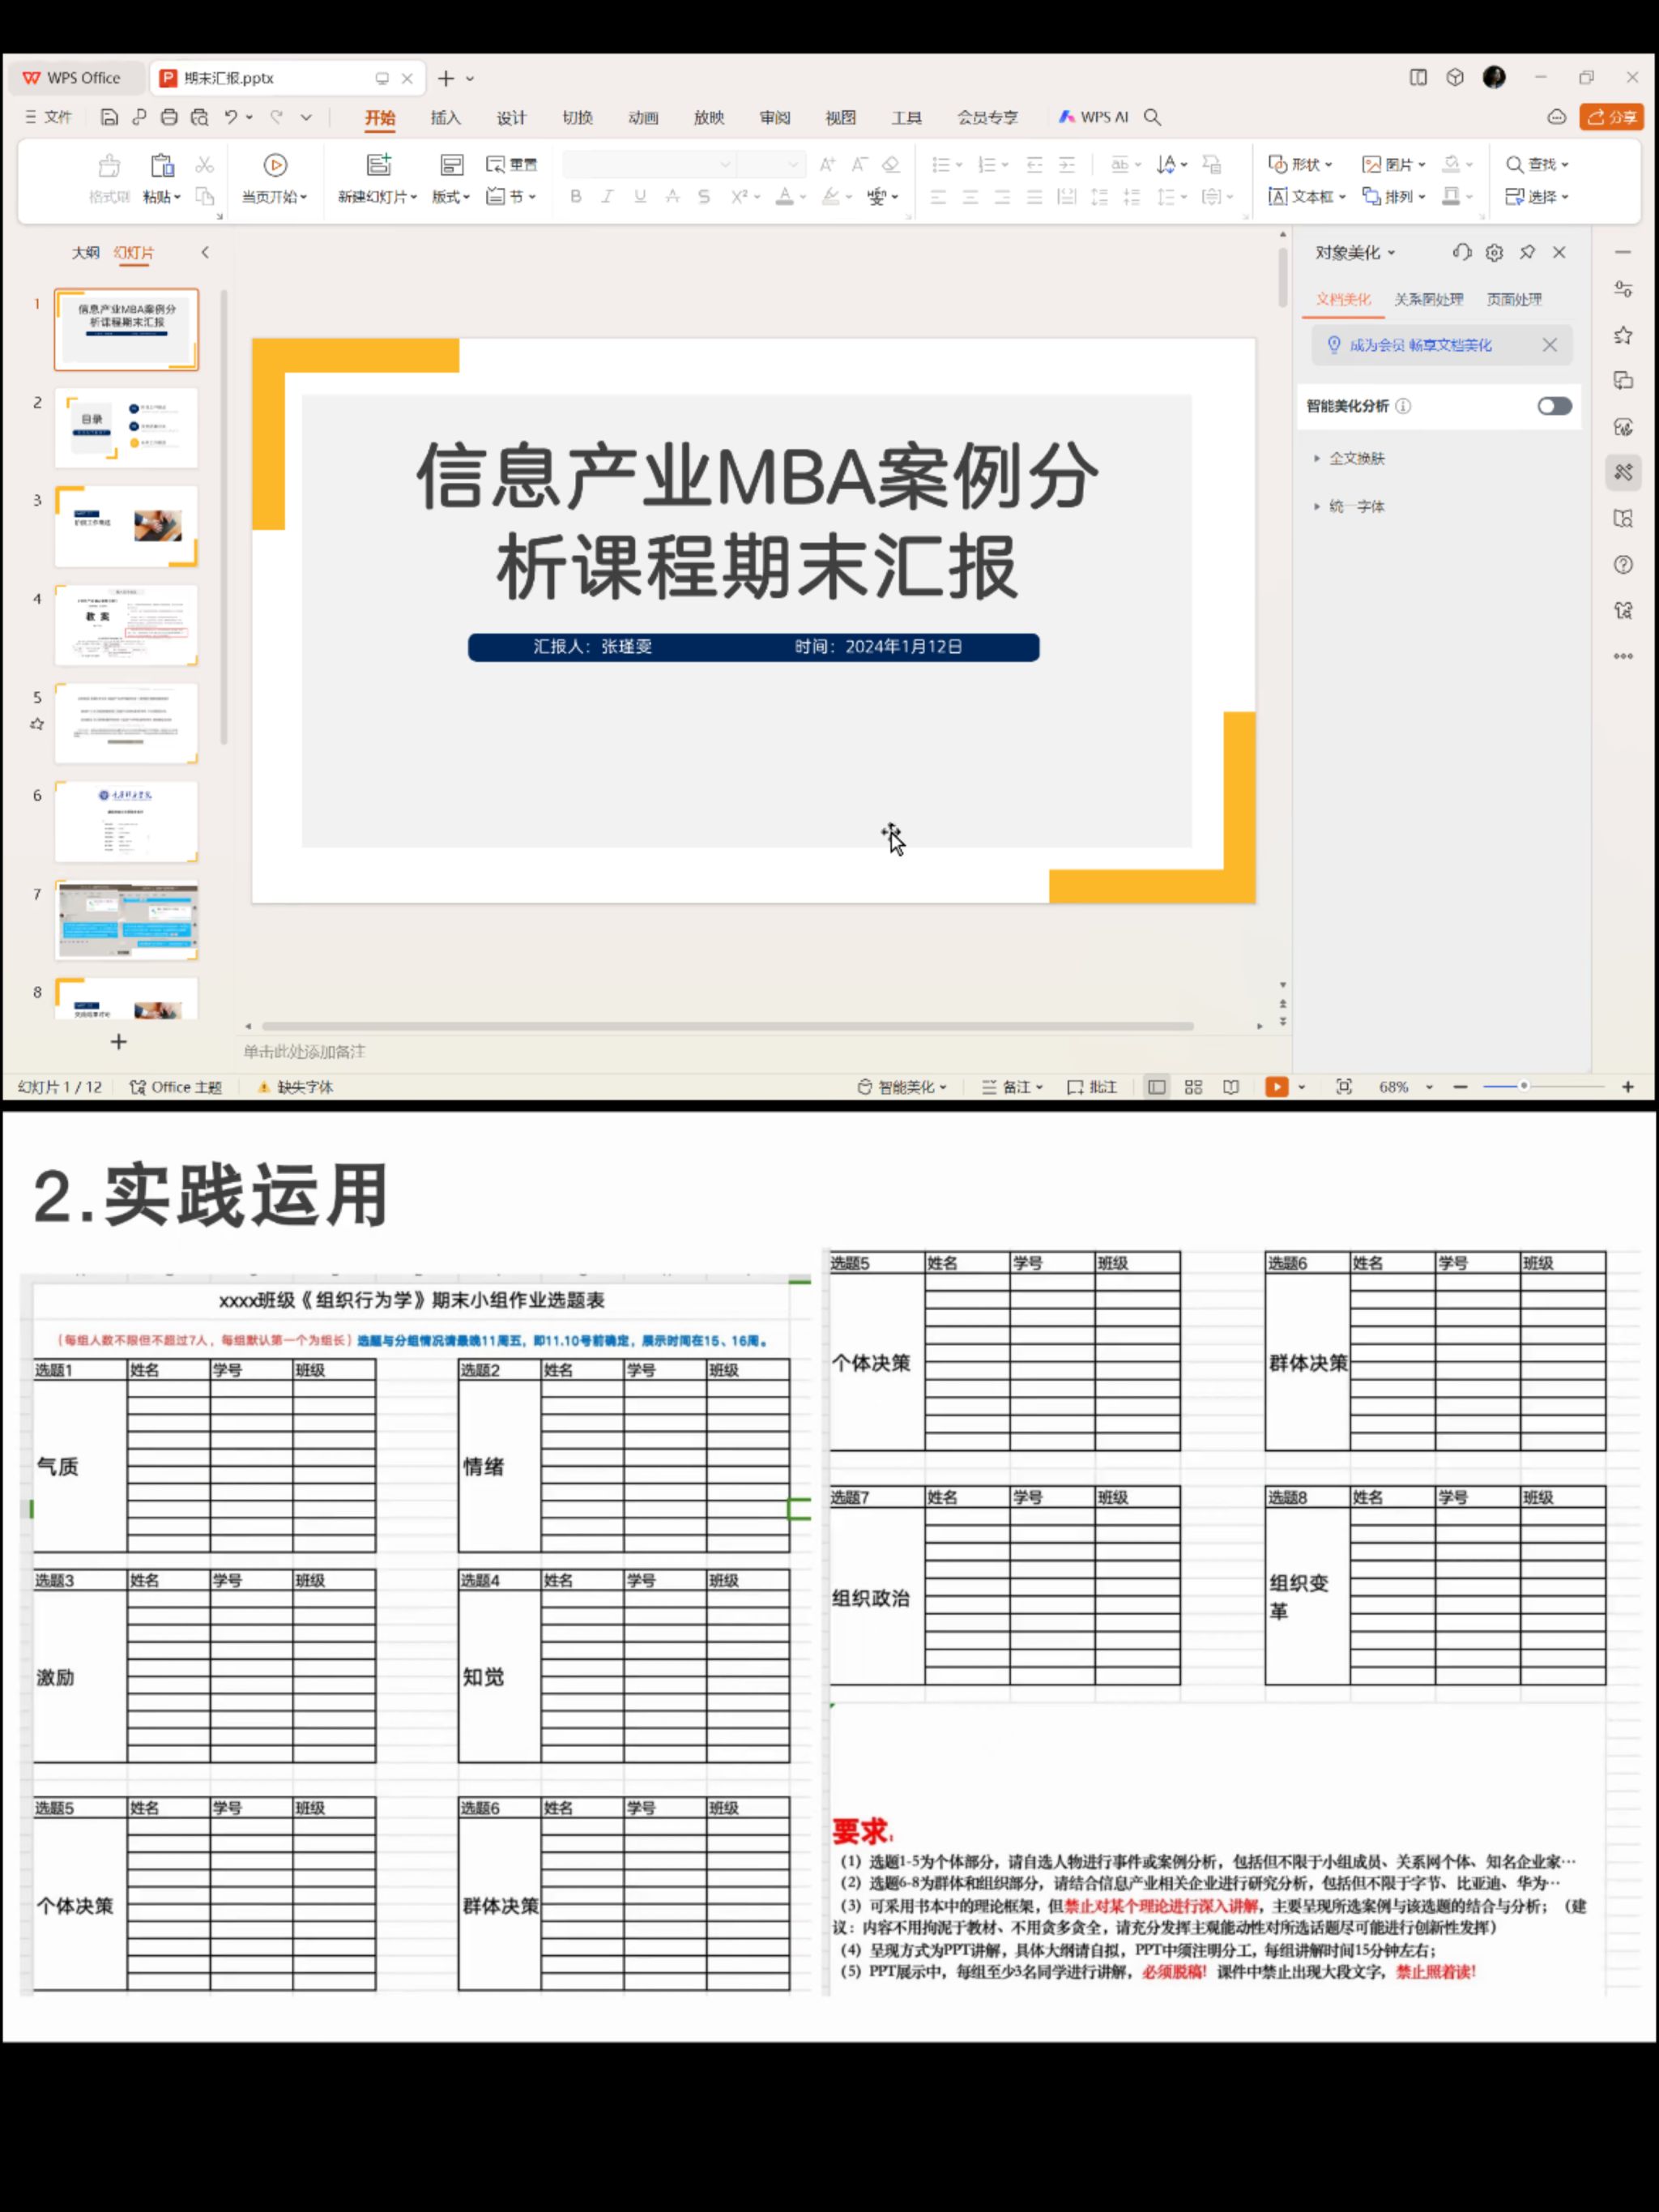The height and width of the screenshot is (2212, 1659).
Task: Expand the unify fonts section
Action: (1349, 507)
